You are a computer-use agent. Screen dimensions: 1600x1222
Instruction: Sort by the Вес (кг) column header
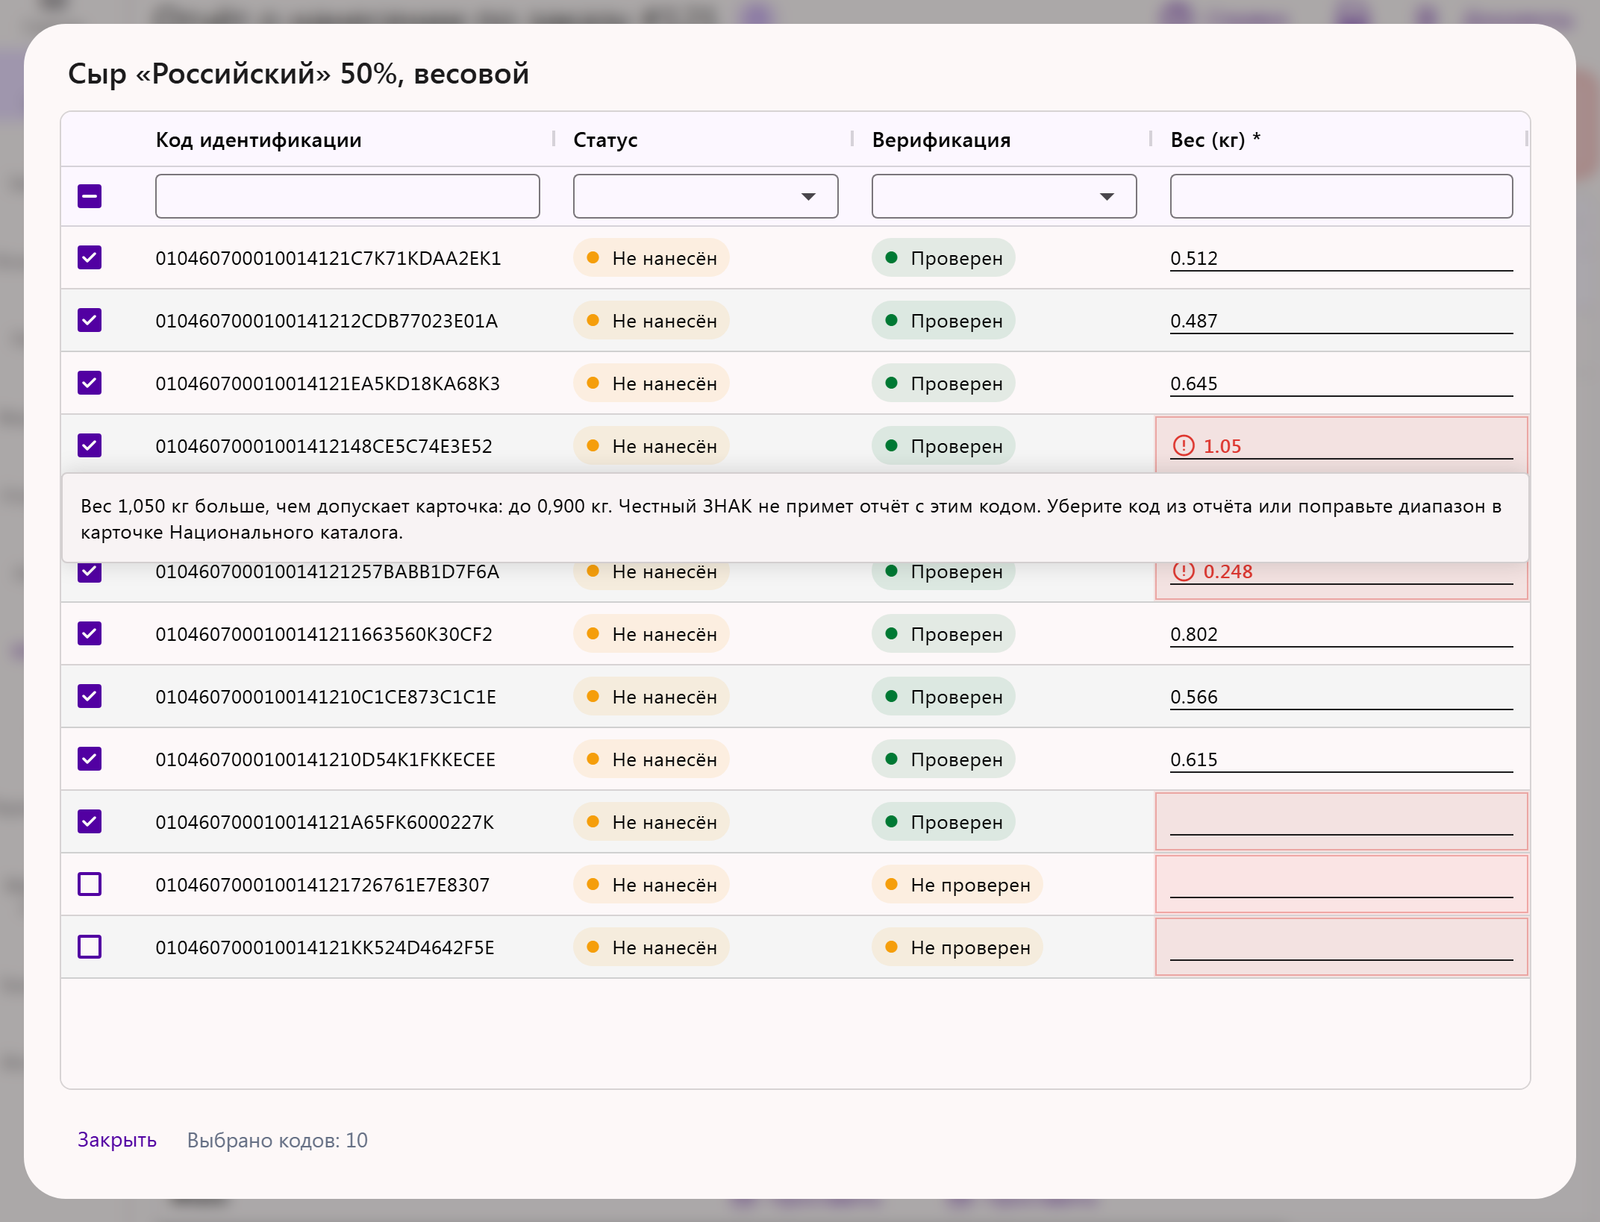click(1215, 140)
